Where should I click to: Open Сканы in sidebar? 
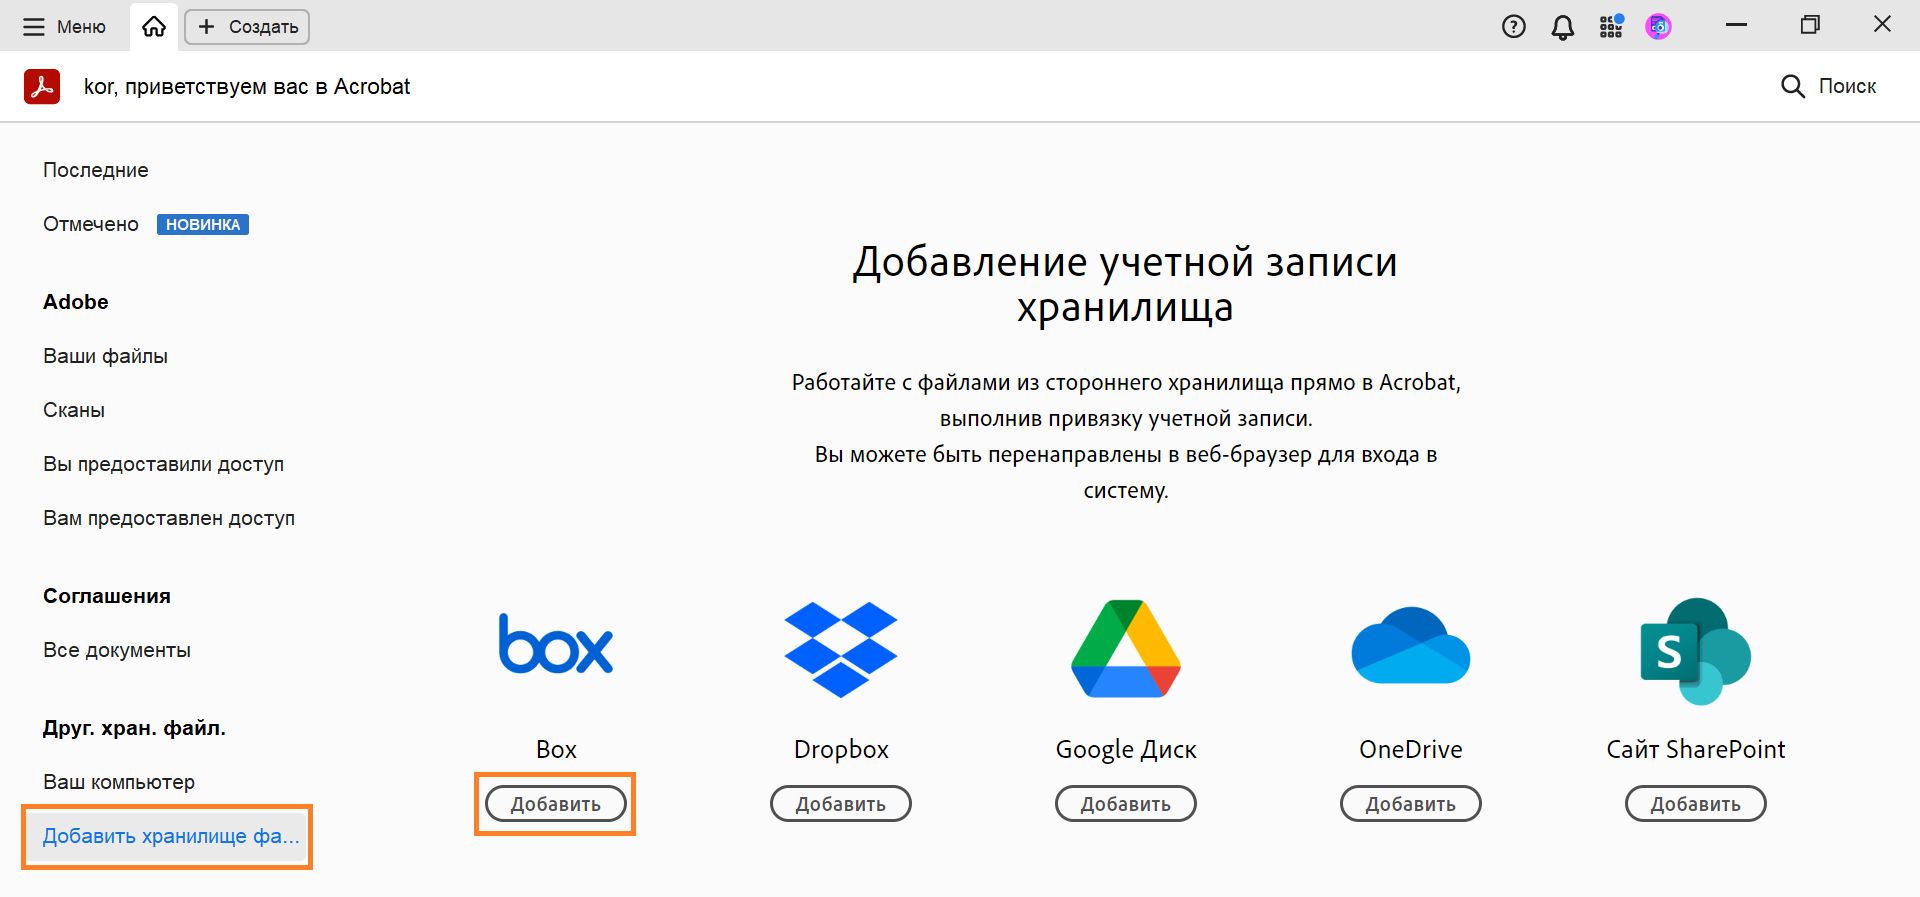(74, 410)
